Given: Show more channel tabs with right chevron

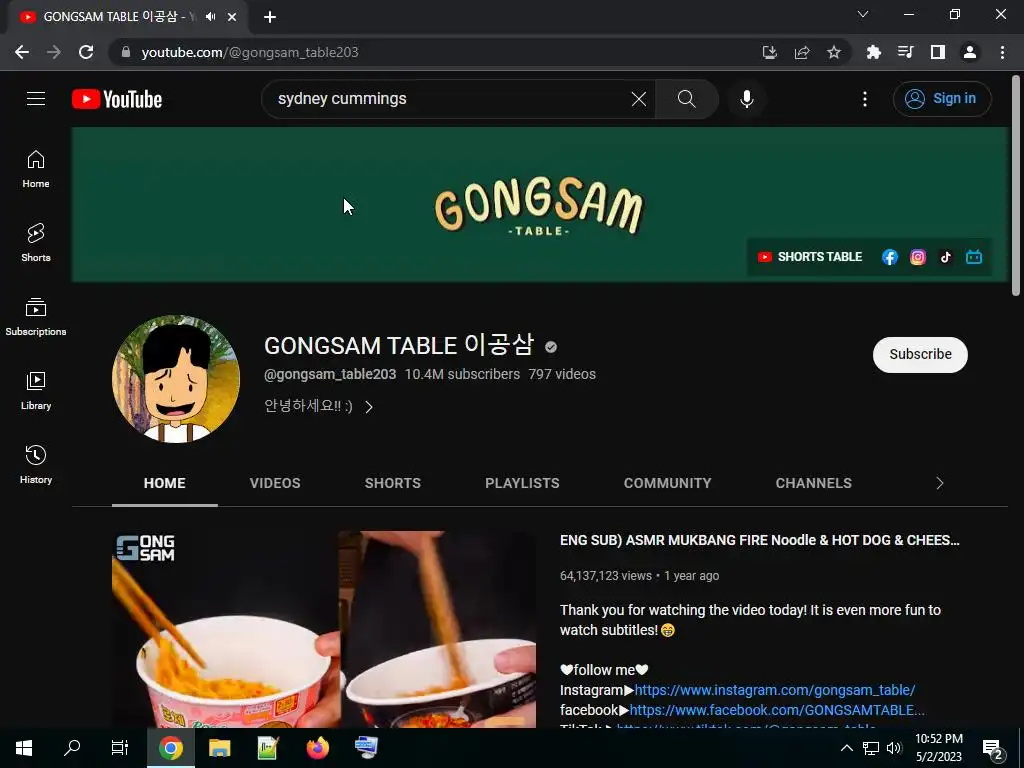Looking at the screenshot, I should (940, 483).
